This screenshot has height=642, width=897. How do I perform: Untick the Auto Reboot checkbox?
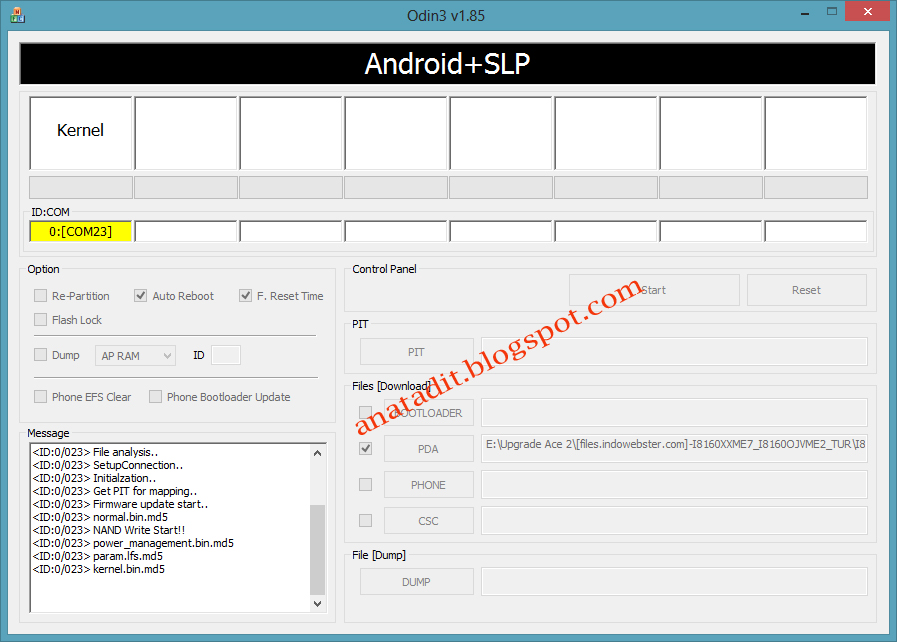point(141,296)
